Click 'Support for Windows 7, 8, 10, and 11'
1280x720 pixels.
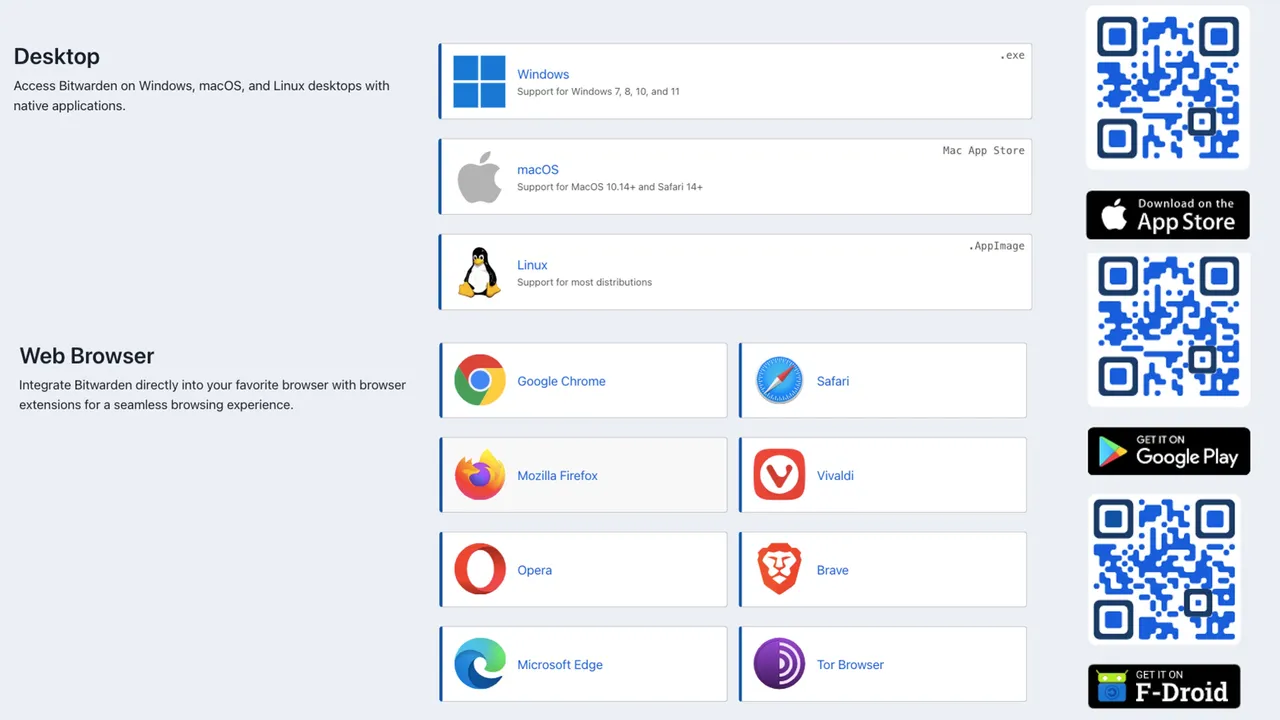tap(598, 92)
